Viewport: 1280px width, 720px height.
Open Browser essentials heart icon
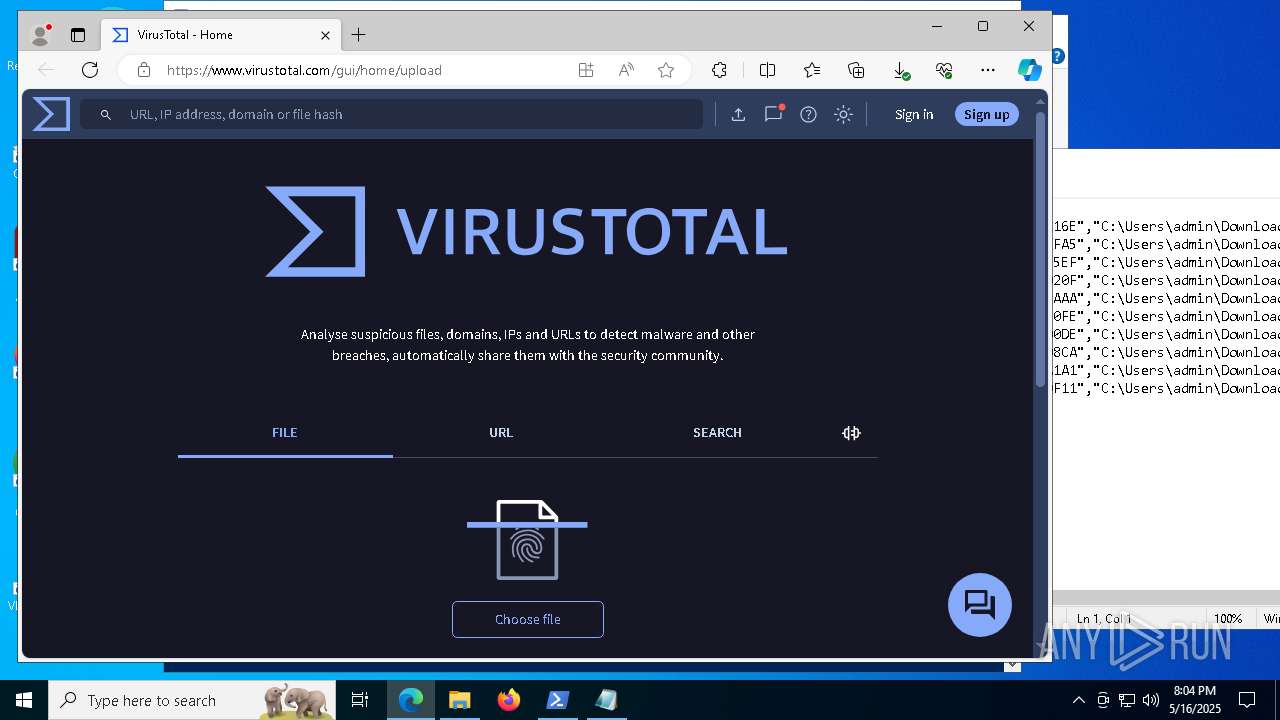click(x=944, y=70)
